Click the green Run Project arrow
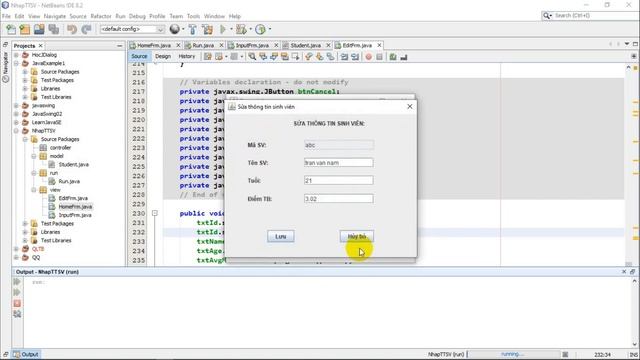 coord(223,29)
